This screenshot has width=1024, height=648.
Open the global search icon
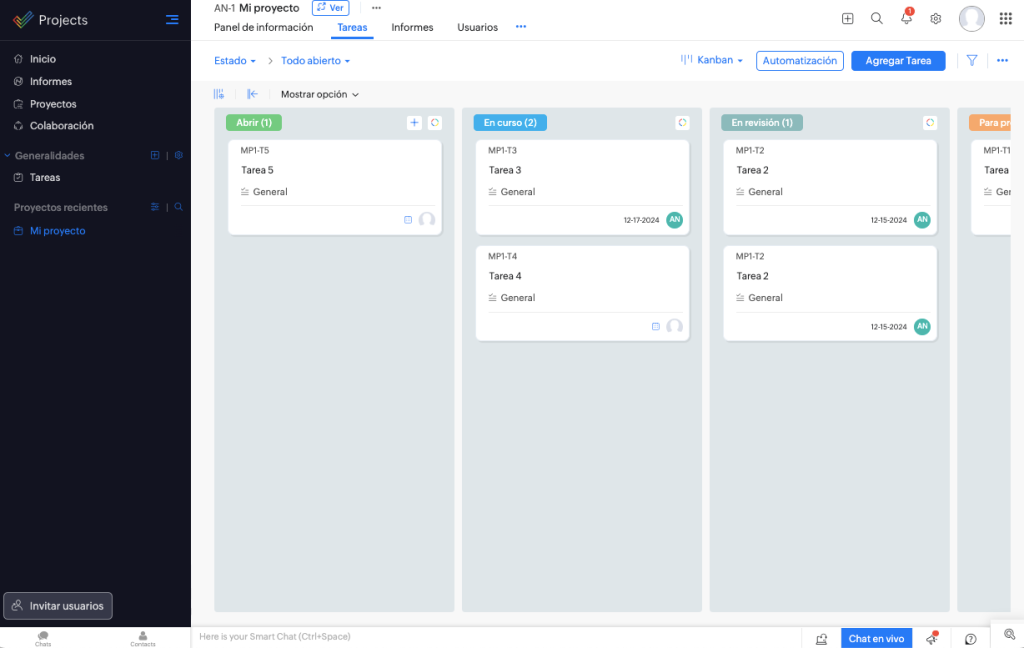click(877, 18)
